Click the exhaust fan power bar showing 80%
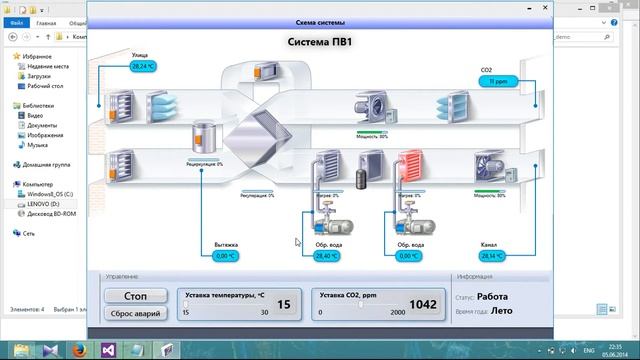Screen dimensions: 640x360 pyautogui.click(x=372, y=132)
